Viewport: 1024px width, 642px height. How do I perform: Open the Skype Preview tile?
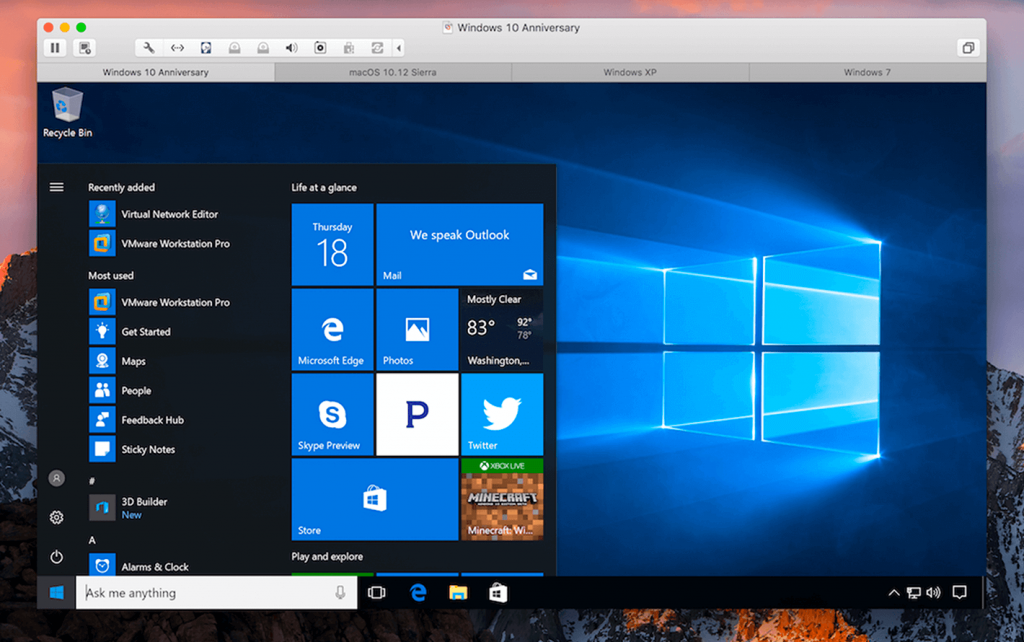[x=332, y=414]
